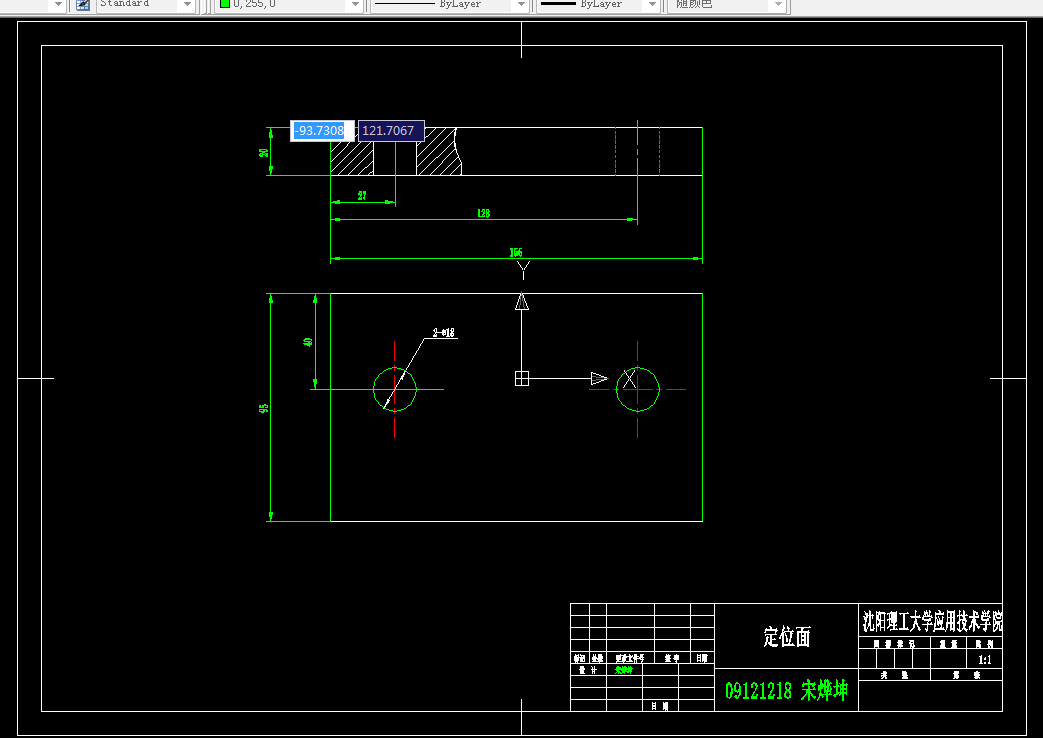
Task: Click the green color swatch in color control
Action: pos(225,4)
